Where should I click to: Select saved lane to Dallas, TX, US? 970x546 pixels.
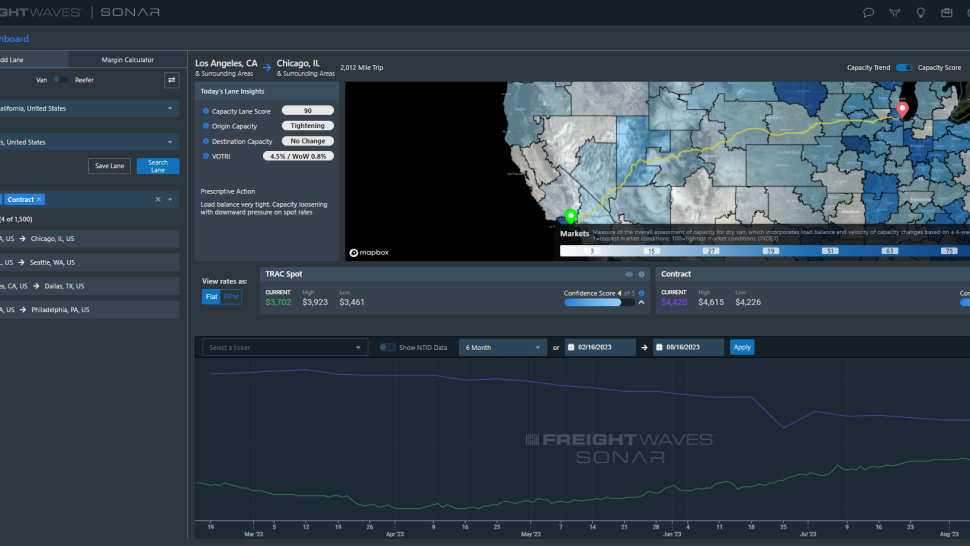click(x=90, y=286)
